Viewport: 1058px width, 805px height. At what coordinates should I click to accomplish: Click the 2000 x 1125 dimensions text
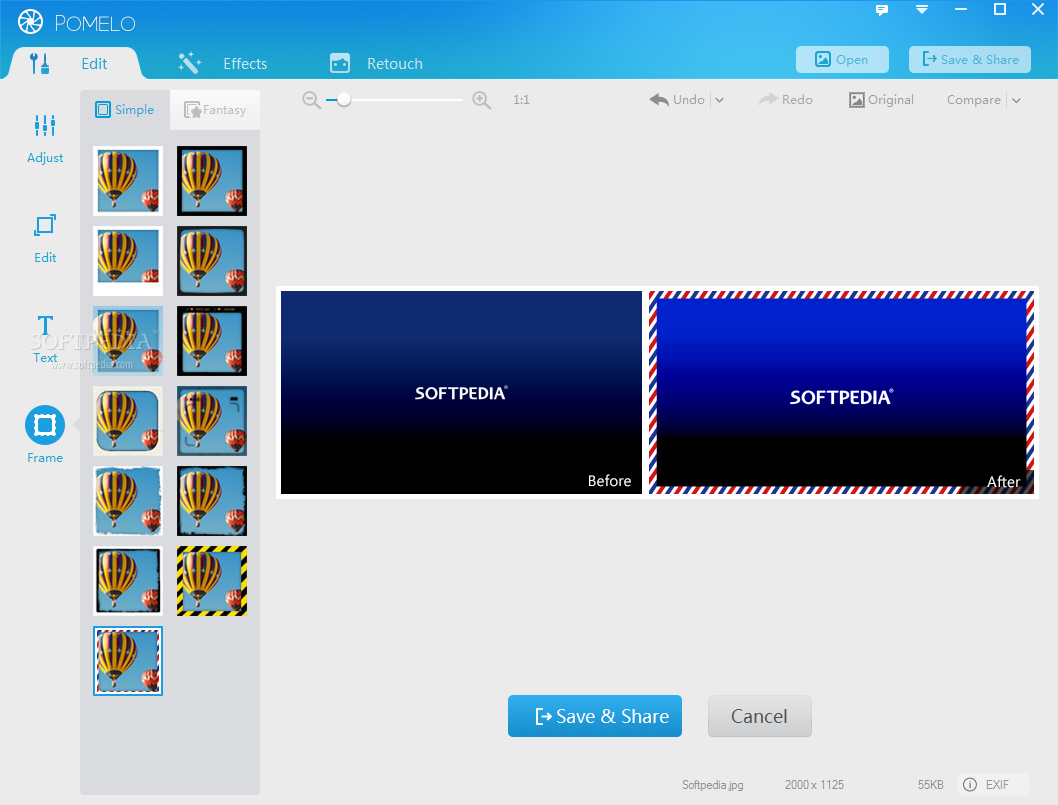814,785
